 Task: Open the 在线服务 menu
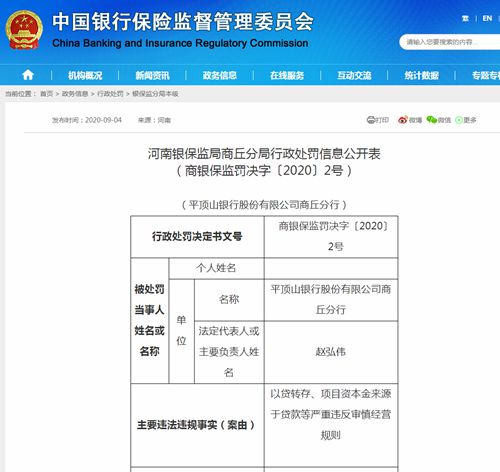click(x=287, y=75)
